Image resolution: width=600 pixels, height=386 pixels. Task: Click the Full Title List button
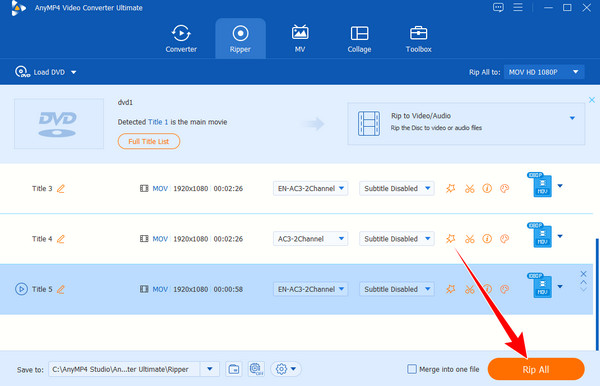148,141
